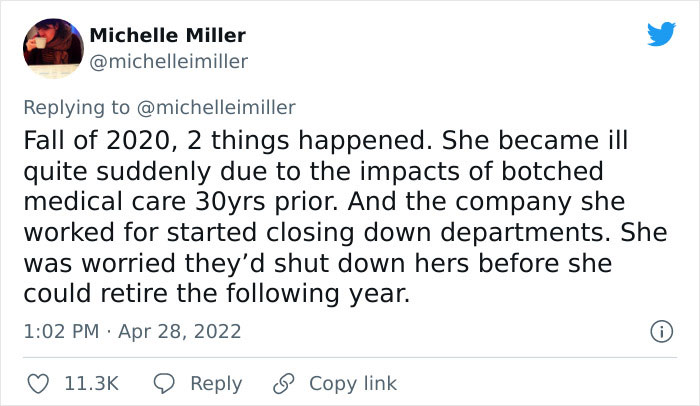The width and height of the screenshot is (700, 406).
Task: Click the Copy link text
Action: (353, 383)
